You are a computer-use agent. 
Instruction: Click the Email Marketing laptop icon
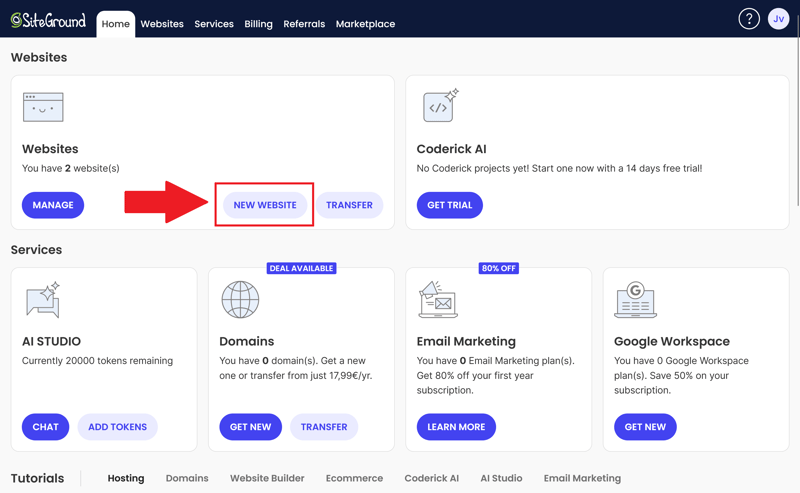(x=438, y=300)
